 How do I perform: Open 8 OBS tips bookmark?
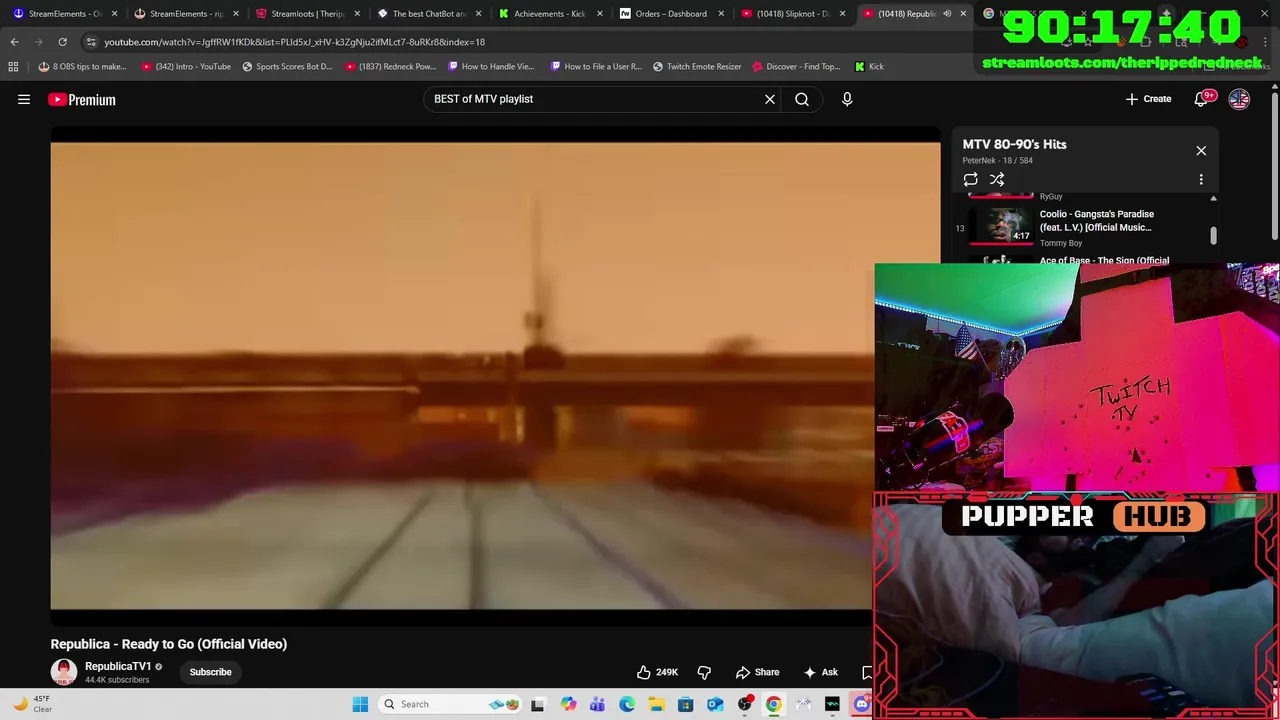(x=82, y=66)
